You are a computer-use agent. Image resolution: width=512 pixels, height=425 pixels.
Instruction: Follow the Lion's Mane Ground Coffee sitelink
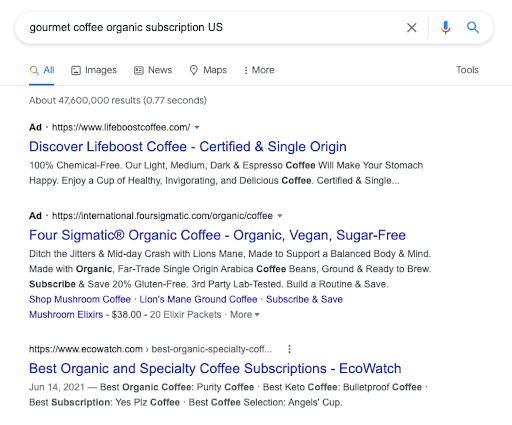click(198, 299)
